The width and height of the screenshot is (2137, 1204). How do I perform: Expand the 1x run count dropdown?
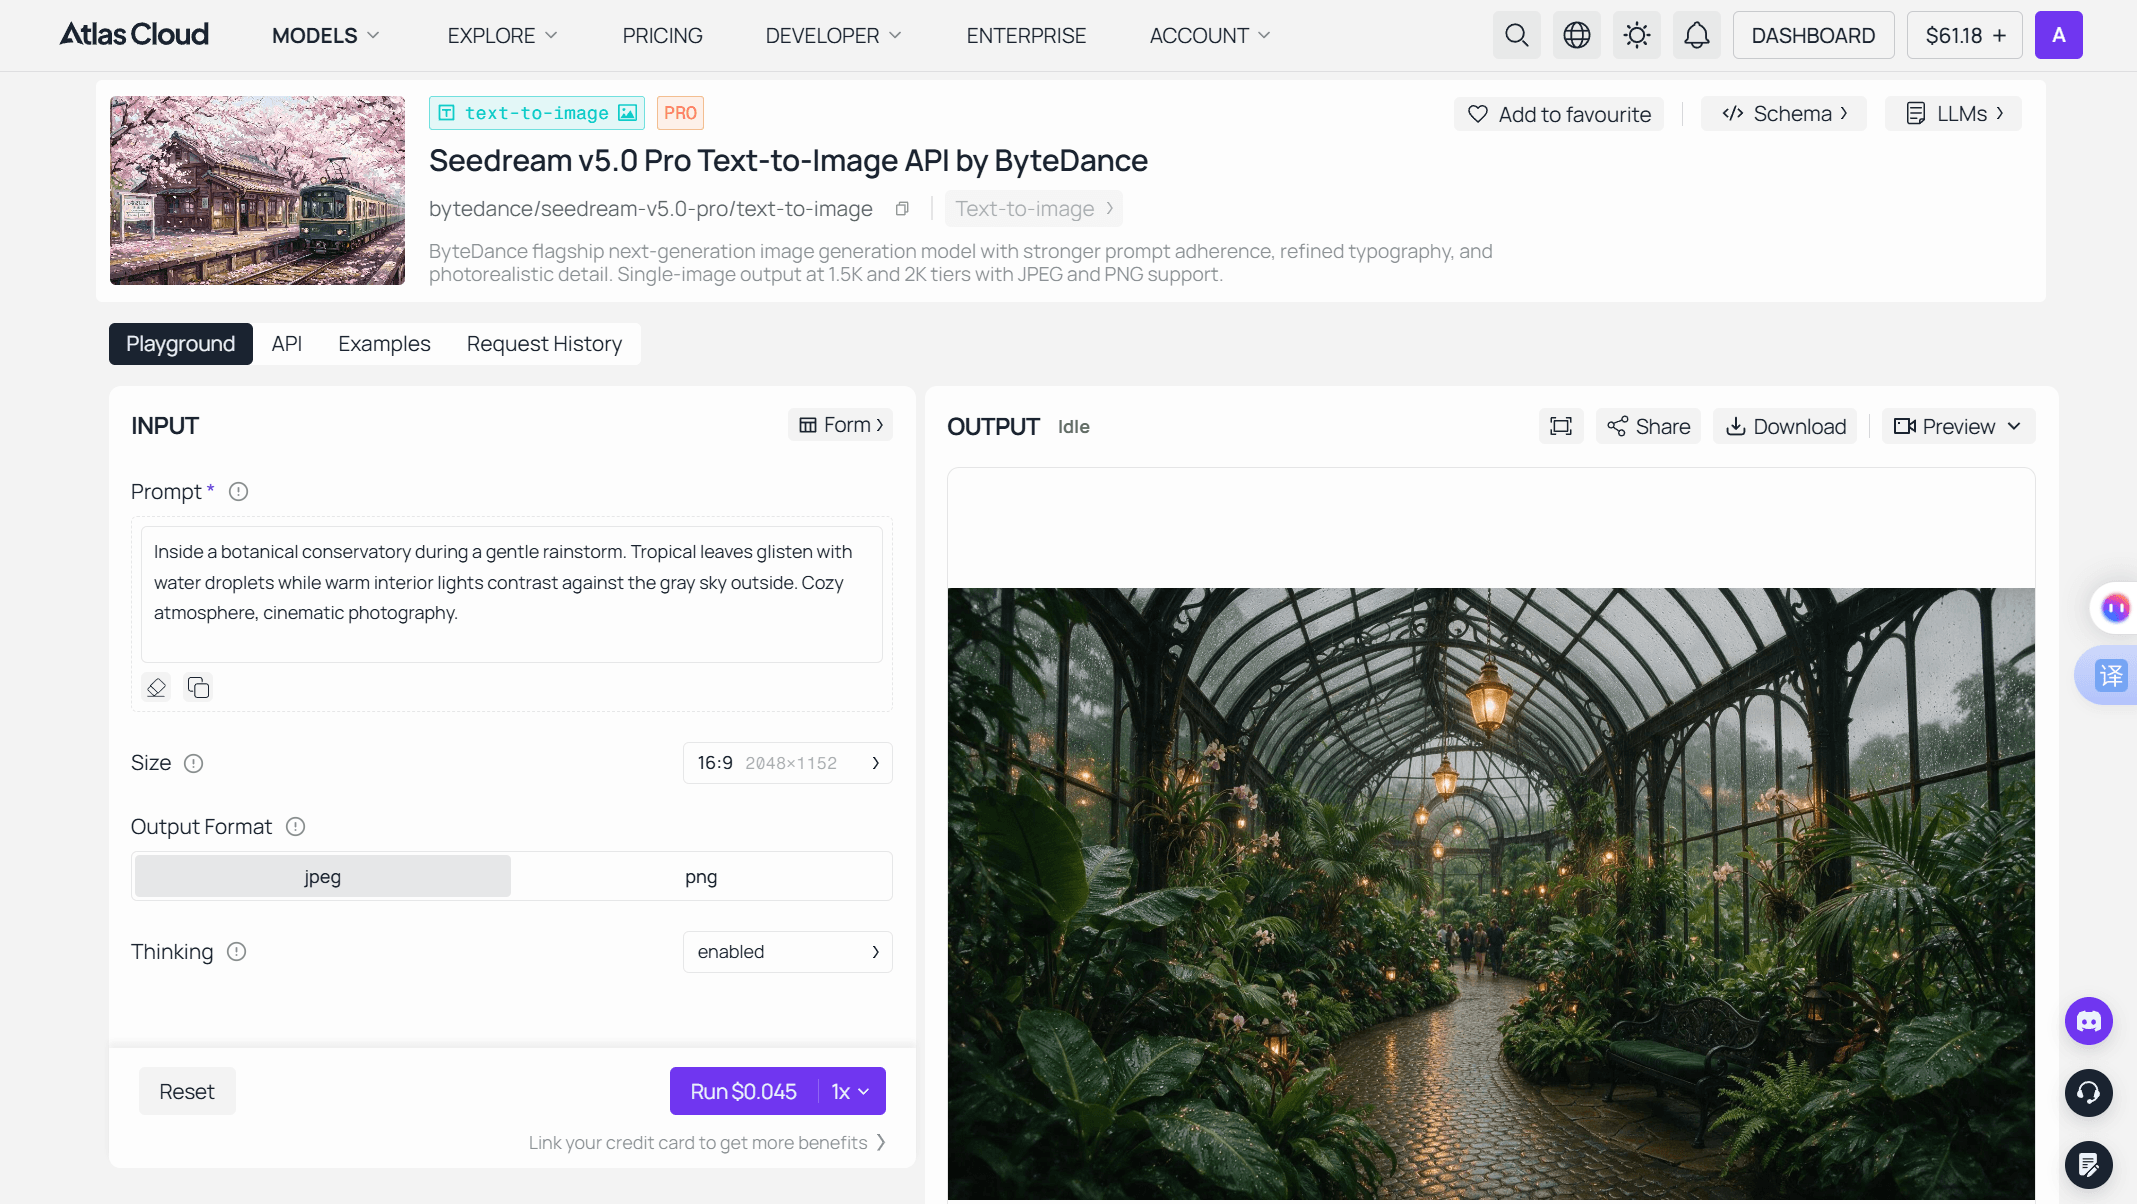[x=851, y=1091]
